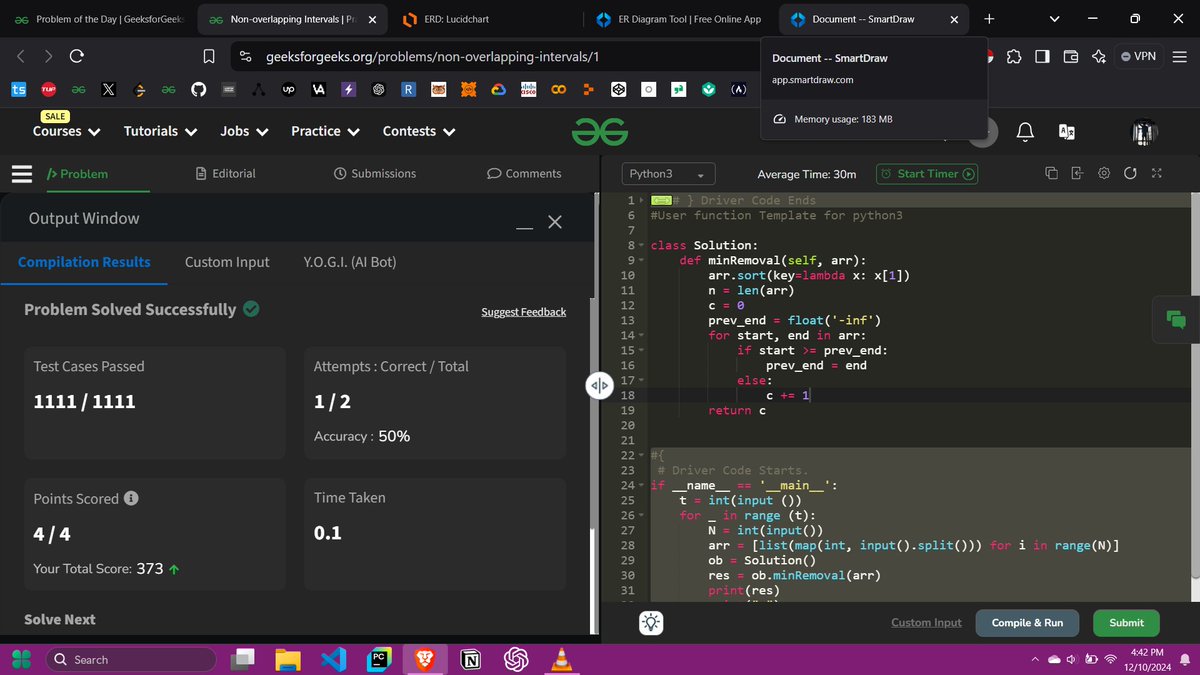Minimize the Output Window panel
Viewport: 1200px width, 675px height.
(x=524, y=226)
